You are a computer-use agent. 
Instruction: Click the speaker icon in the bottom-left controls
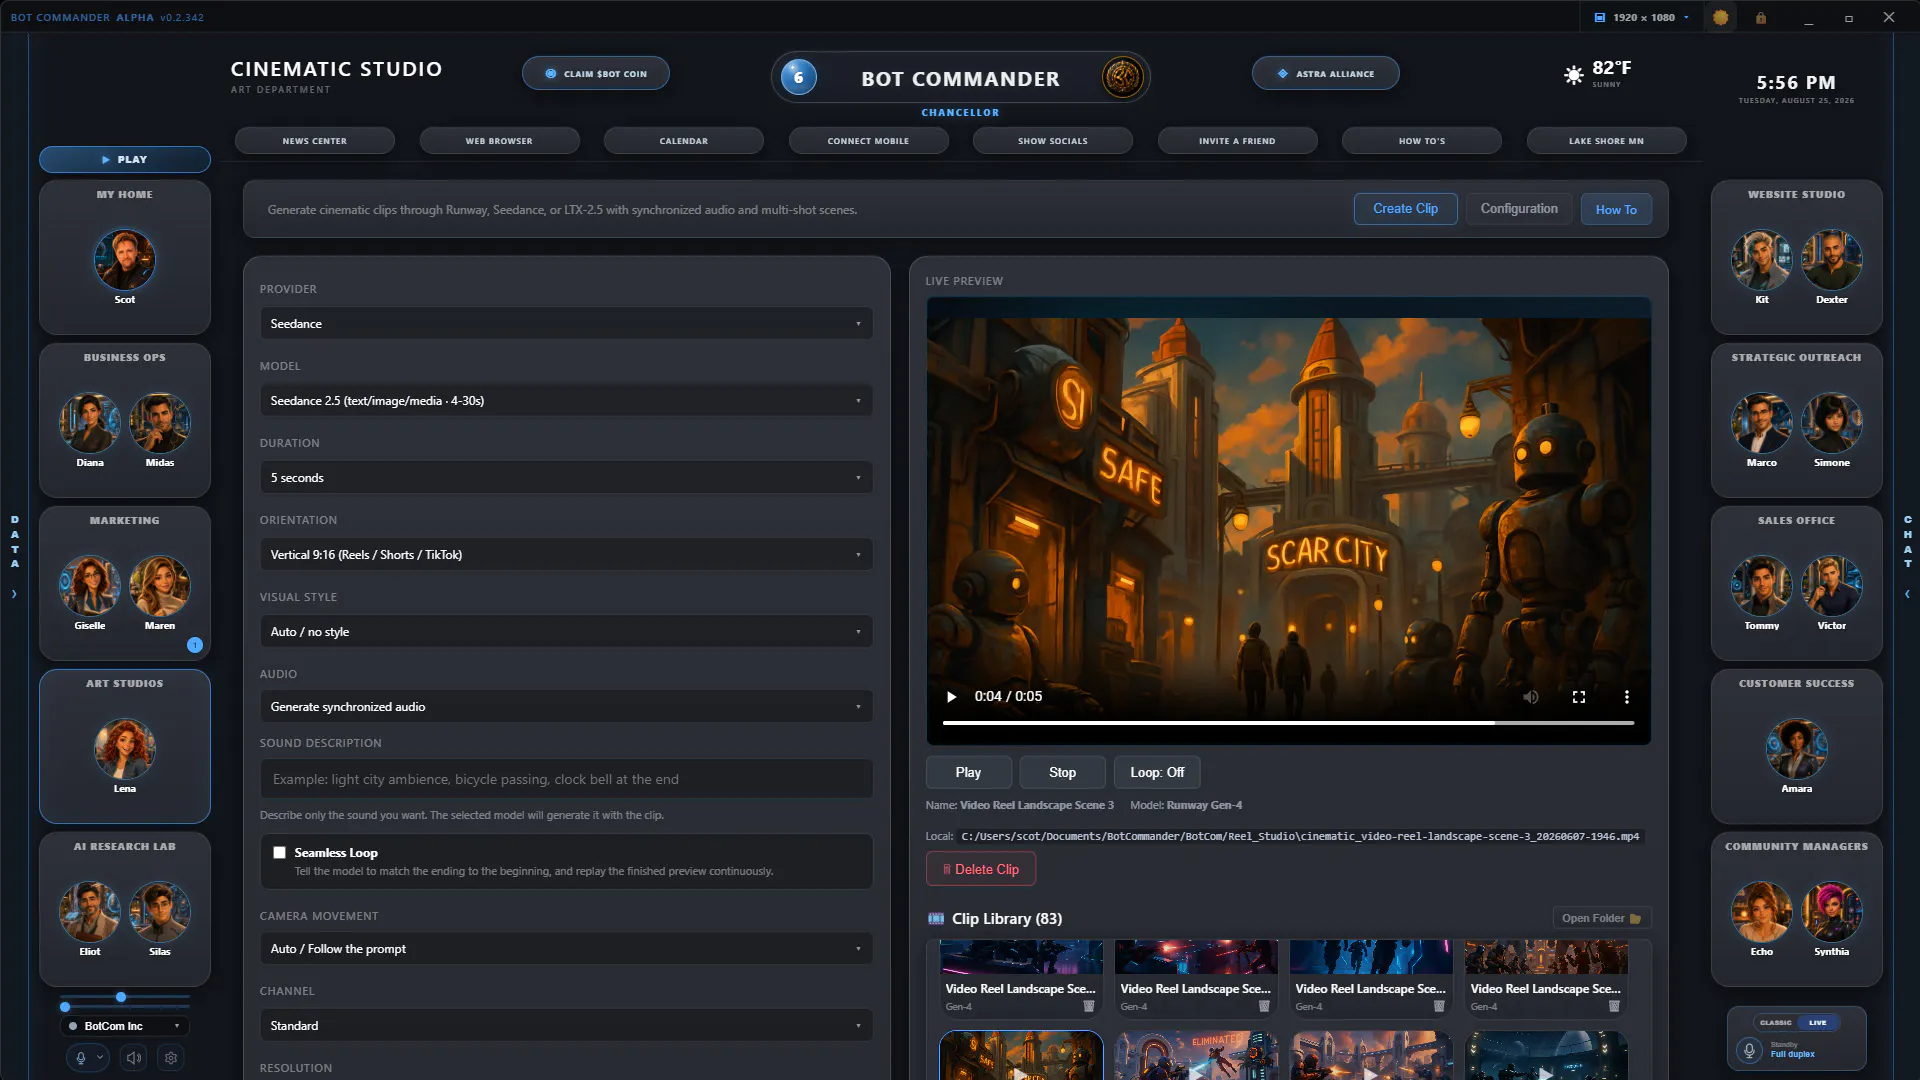click(x=133, y=1057)
